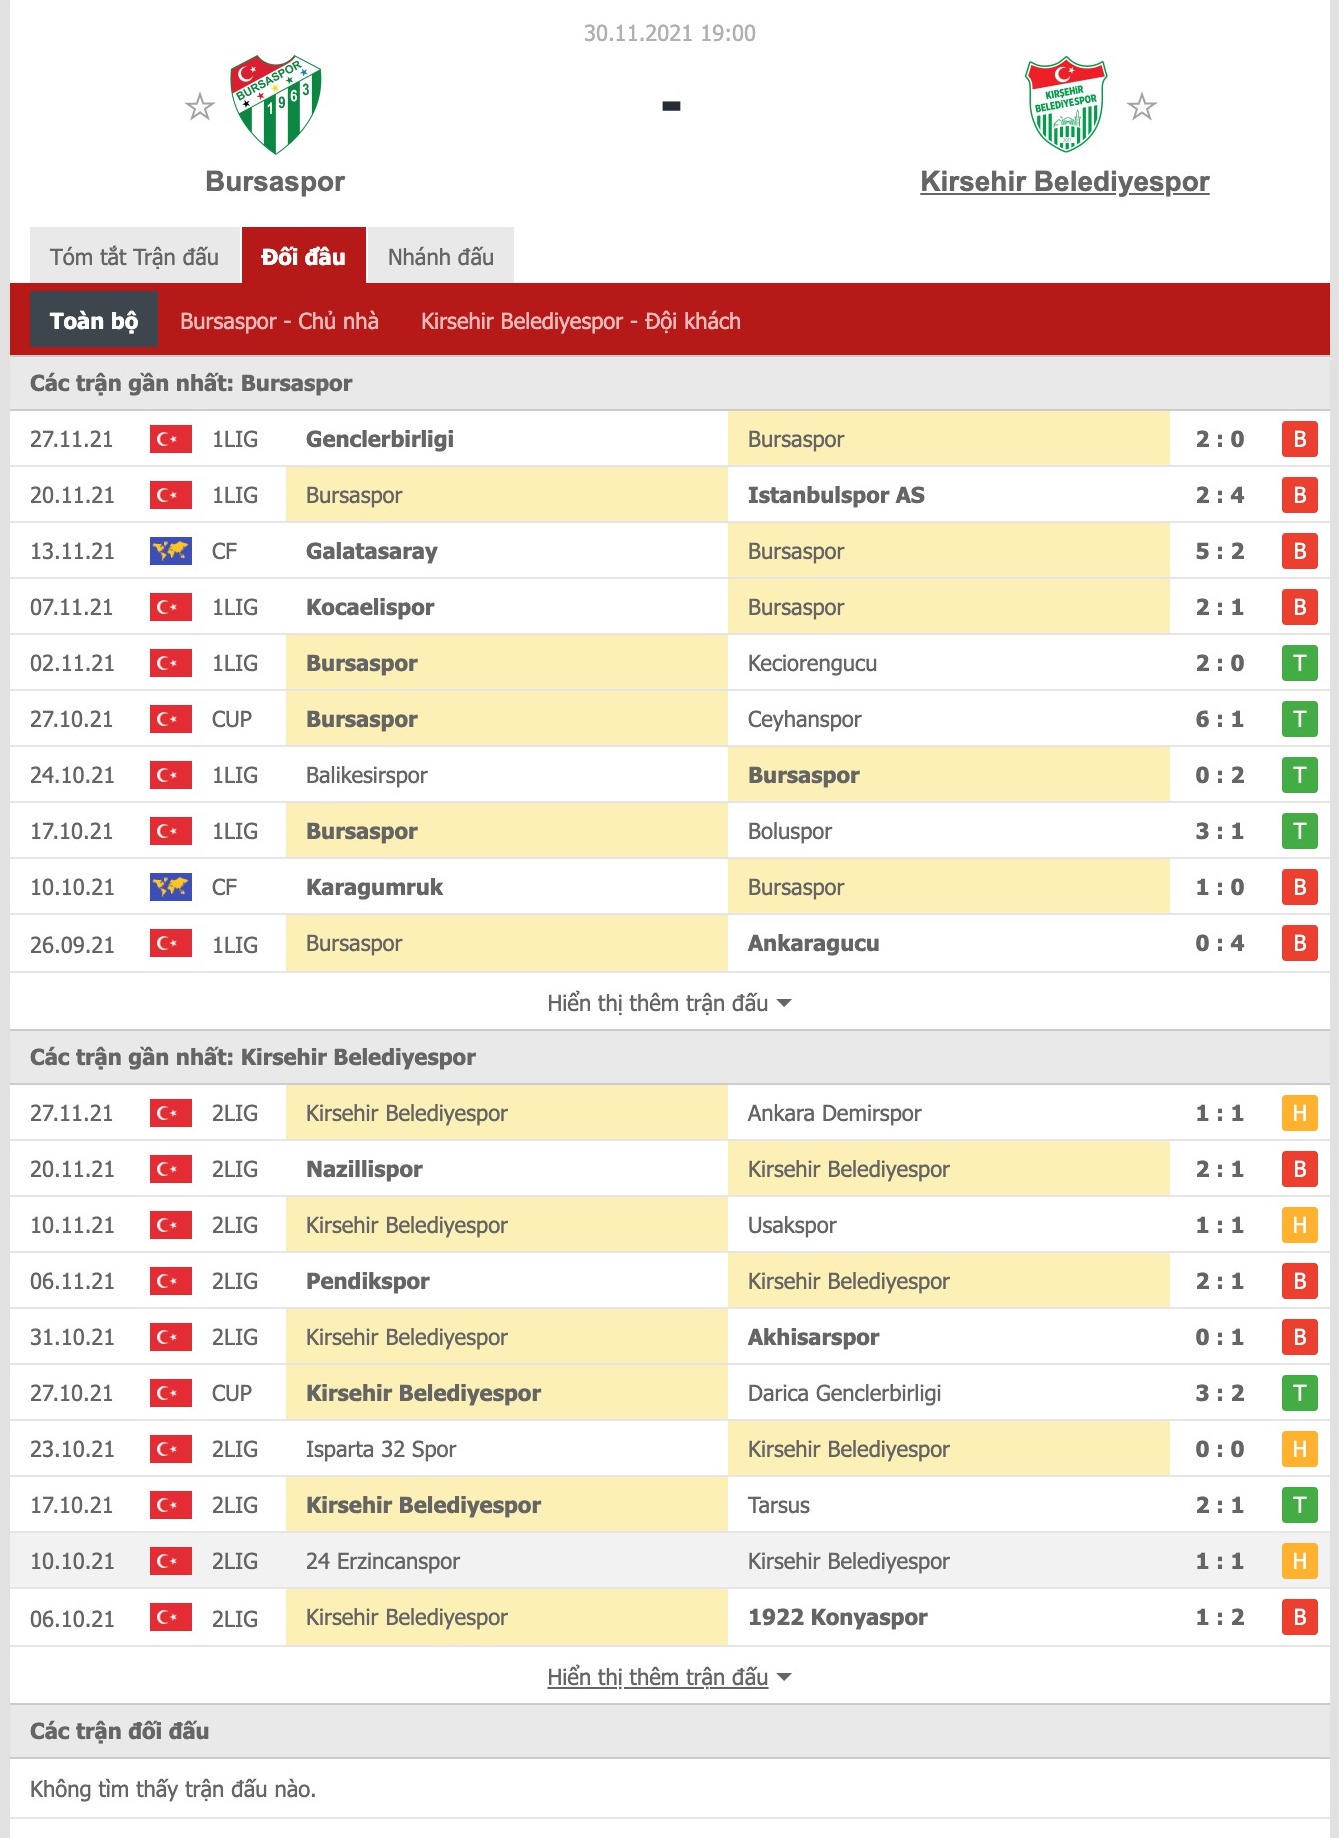The image size is (1339, 1838).
Task: Switch to the Tóm tắt Trận đấu tab
Action: [134, 257]
